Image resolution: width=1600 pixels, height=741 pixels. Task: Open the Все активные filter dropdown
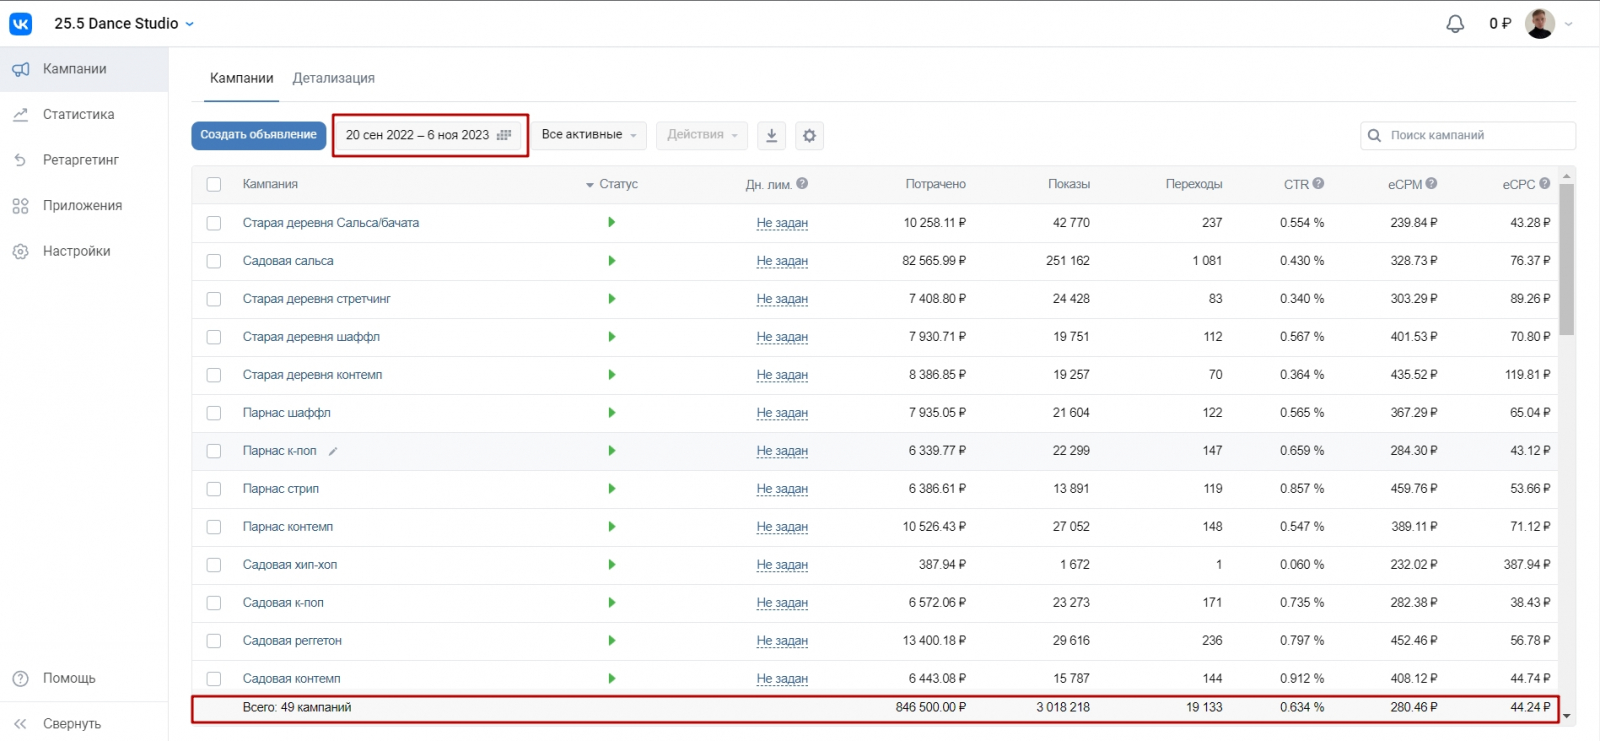tap(588, 135)
